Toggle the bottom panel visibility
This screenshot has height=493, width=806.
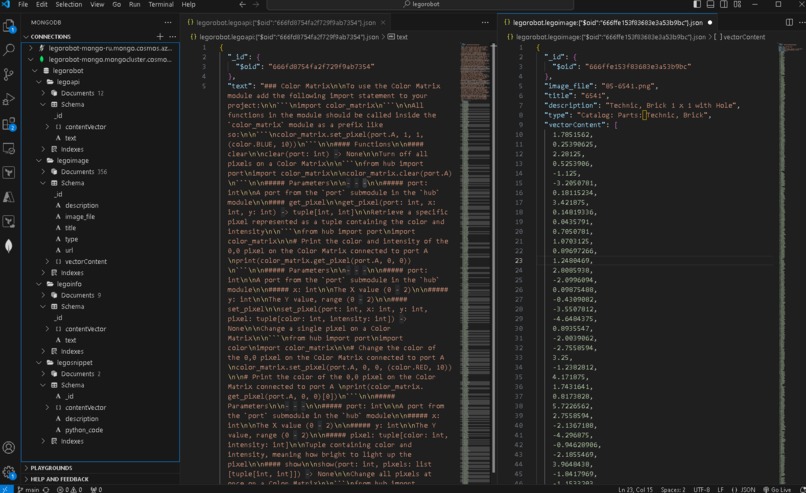(x=710, y=4)
